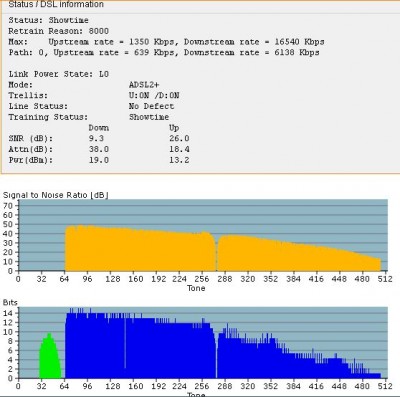Select the 'Status: Showtime' line
The image size is (400, 397).
49,20
